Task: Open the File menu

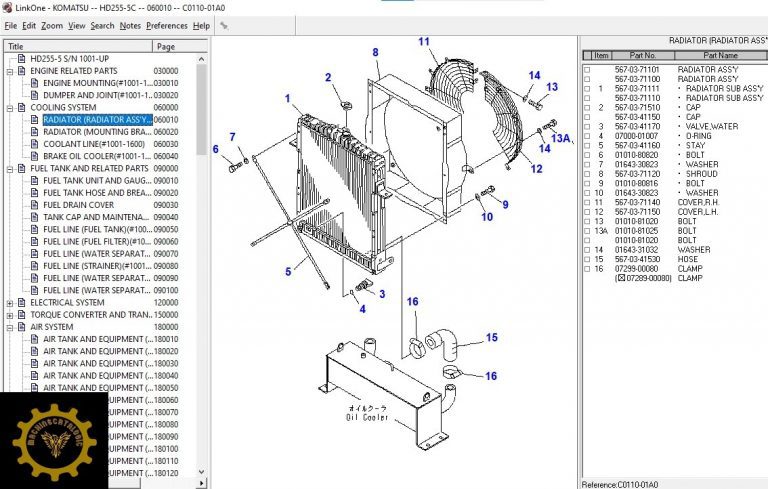Action: (10, 26)
